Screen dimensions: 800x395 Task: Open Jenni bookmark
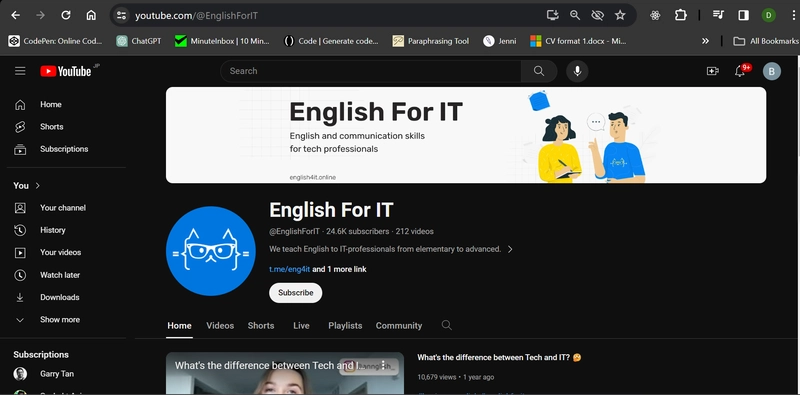pos(499,41)
